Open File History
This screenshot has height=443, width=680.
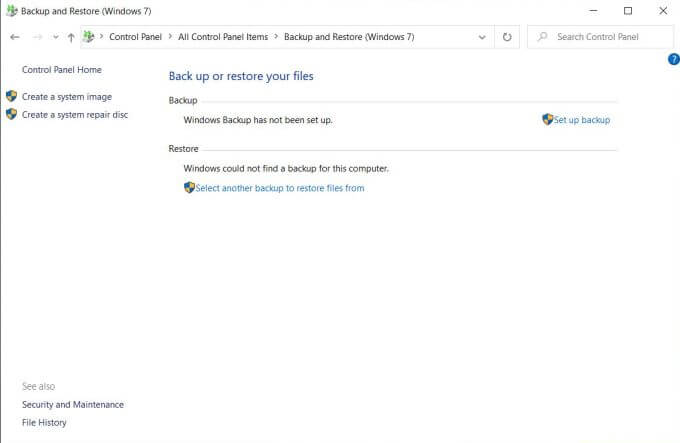click(44, 423)
